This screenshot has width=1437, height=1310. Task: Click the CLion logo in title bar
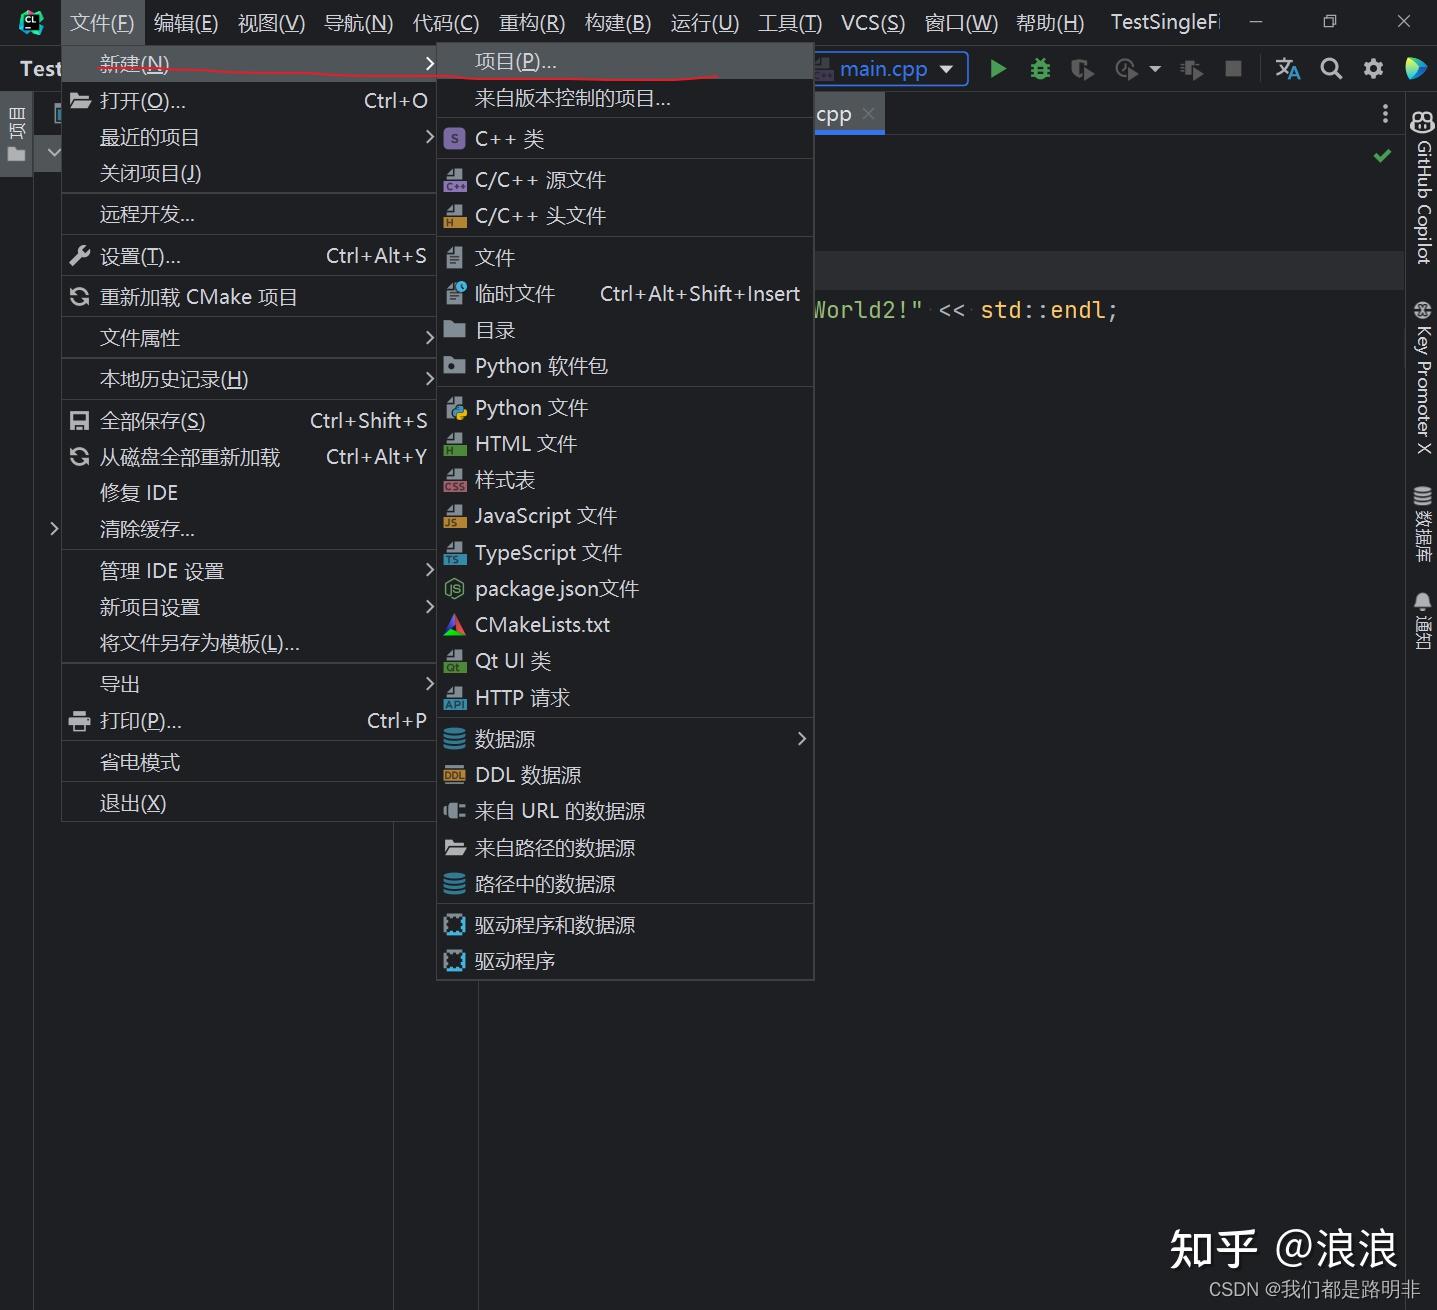[32, 22]
